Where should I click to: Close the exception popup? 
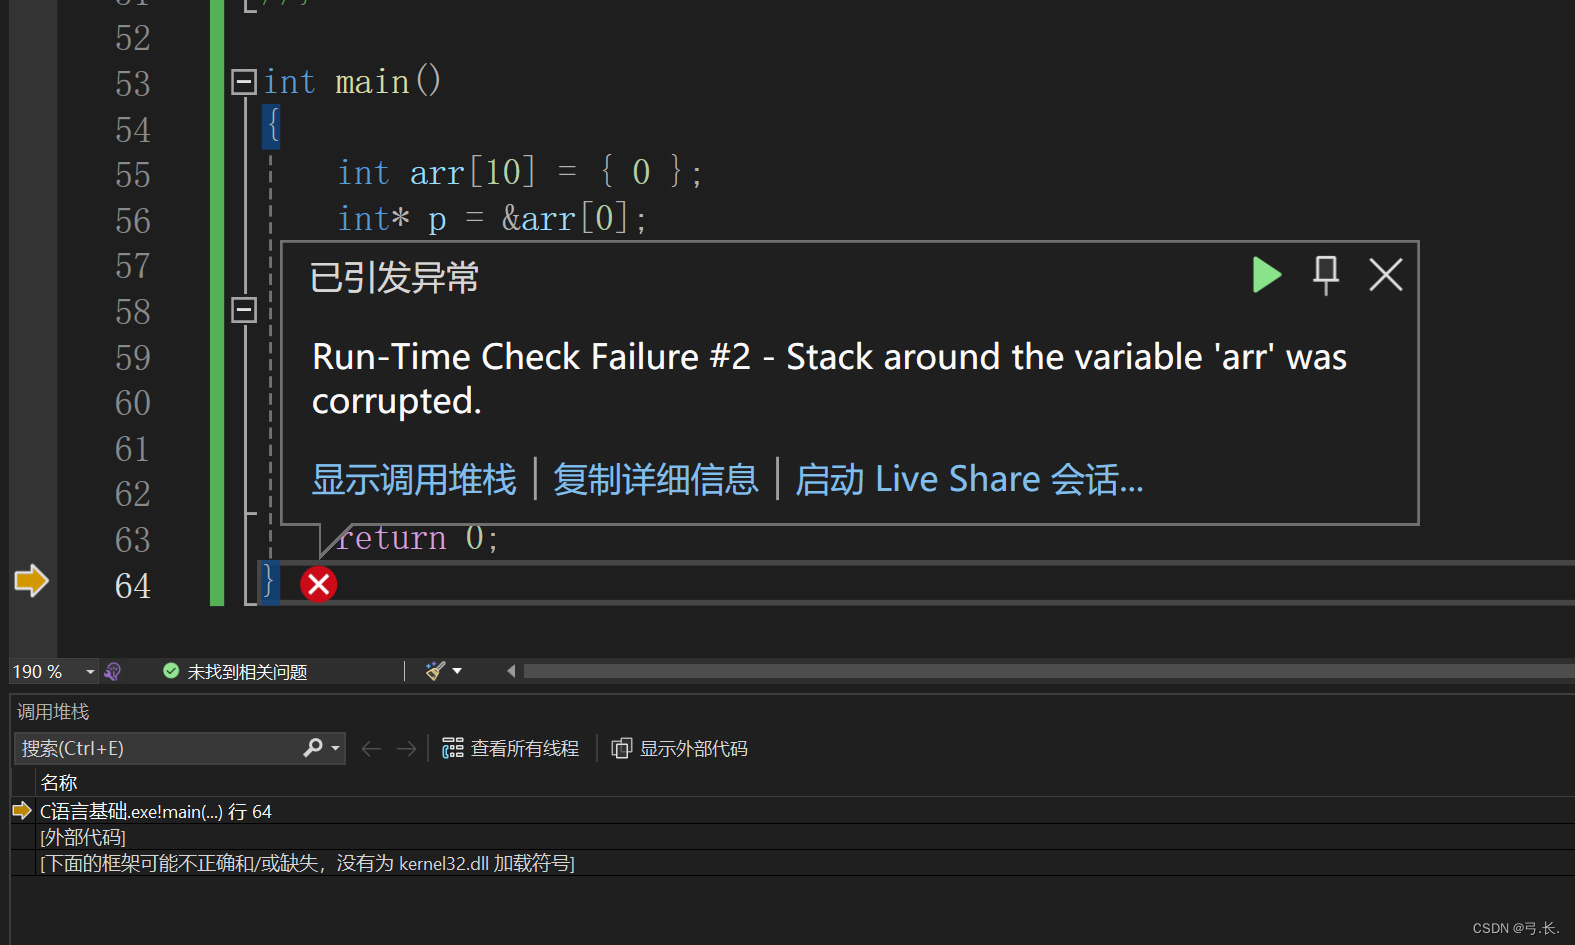click(1386, 274)
